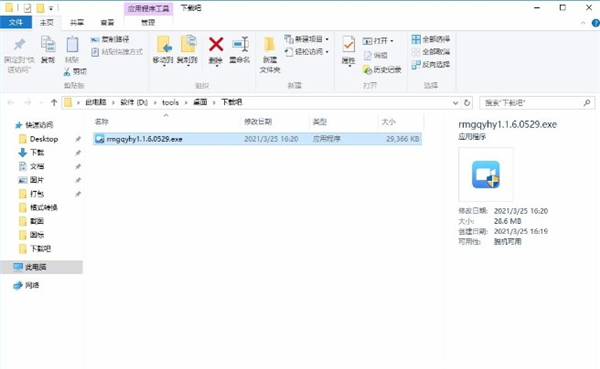The width and height of the screenshot is (600, 369).
Task: Open Move to folder menu
Action: (163, 51)
